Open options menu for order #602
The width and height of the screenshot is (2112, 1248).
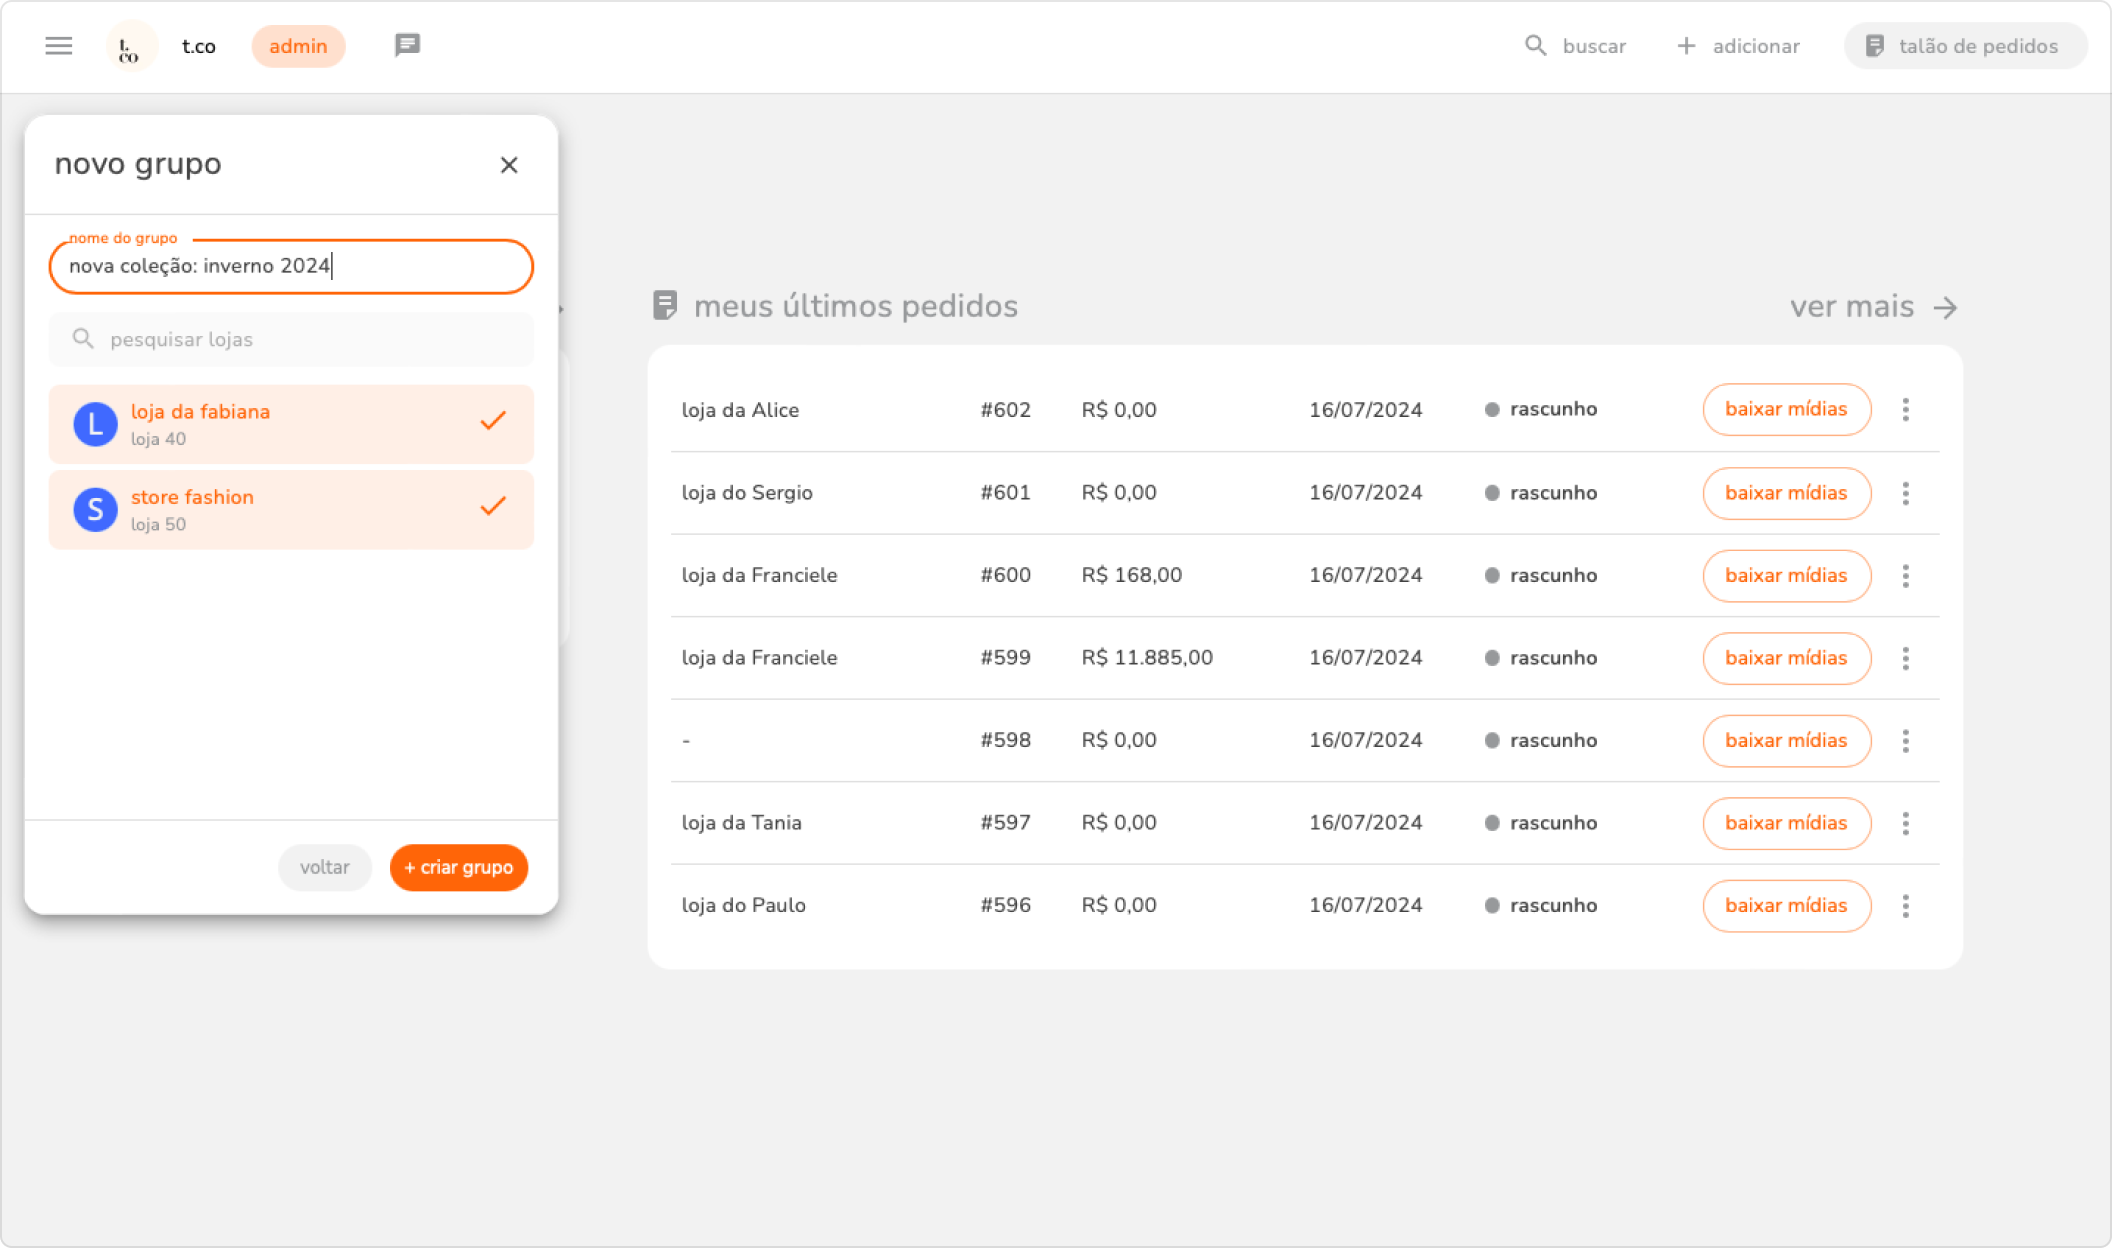(x=1905, y=409)
